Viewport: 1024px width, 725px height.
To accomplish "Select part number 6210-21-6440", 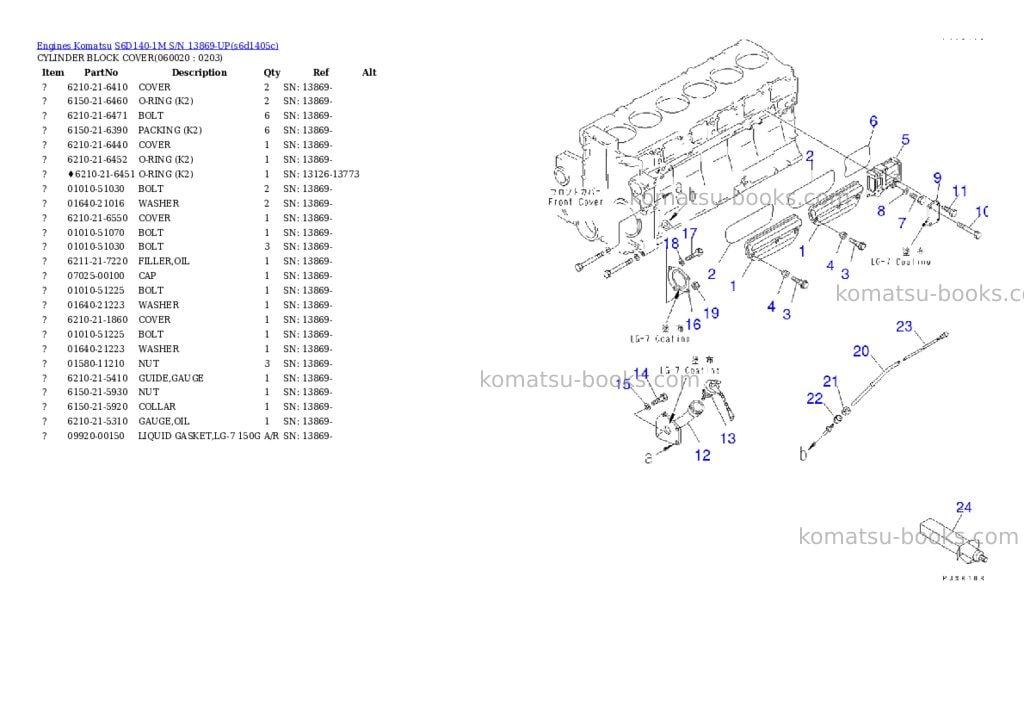I will pyautogui.click(x=97, y=145).
